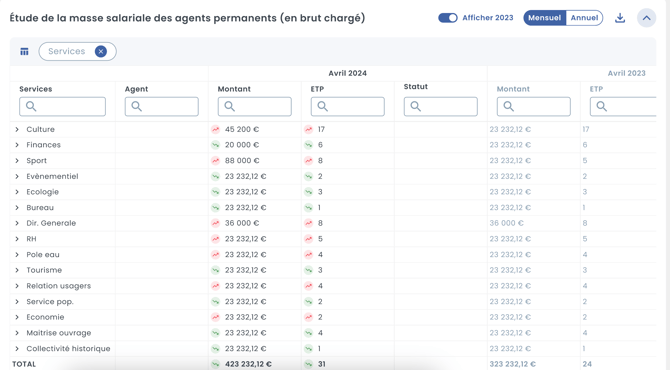The height and width of the screenshot is (370, 670).
Task: Expand the Sport row
Action: (x=17, y=161)
